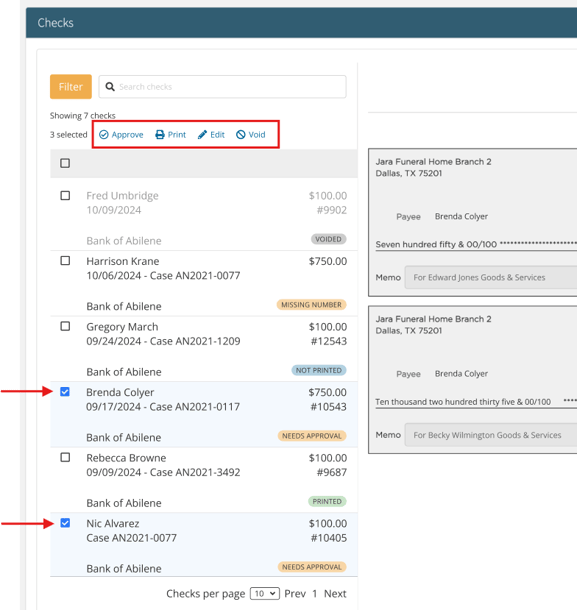
Task: Click the Edit action label
Action: point(217,135)
